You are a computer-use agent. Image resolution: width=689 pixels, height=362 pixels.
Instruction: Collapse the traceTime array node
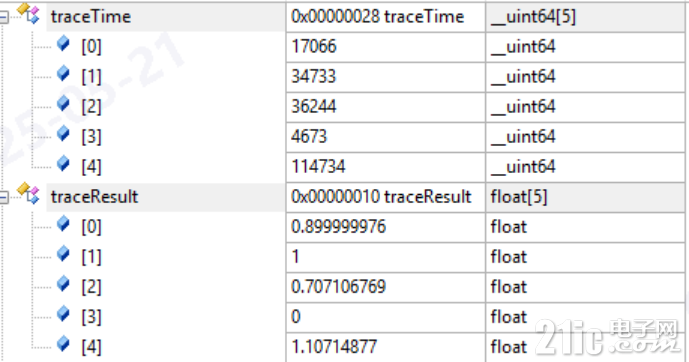tap(3, 17)
